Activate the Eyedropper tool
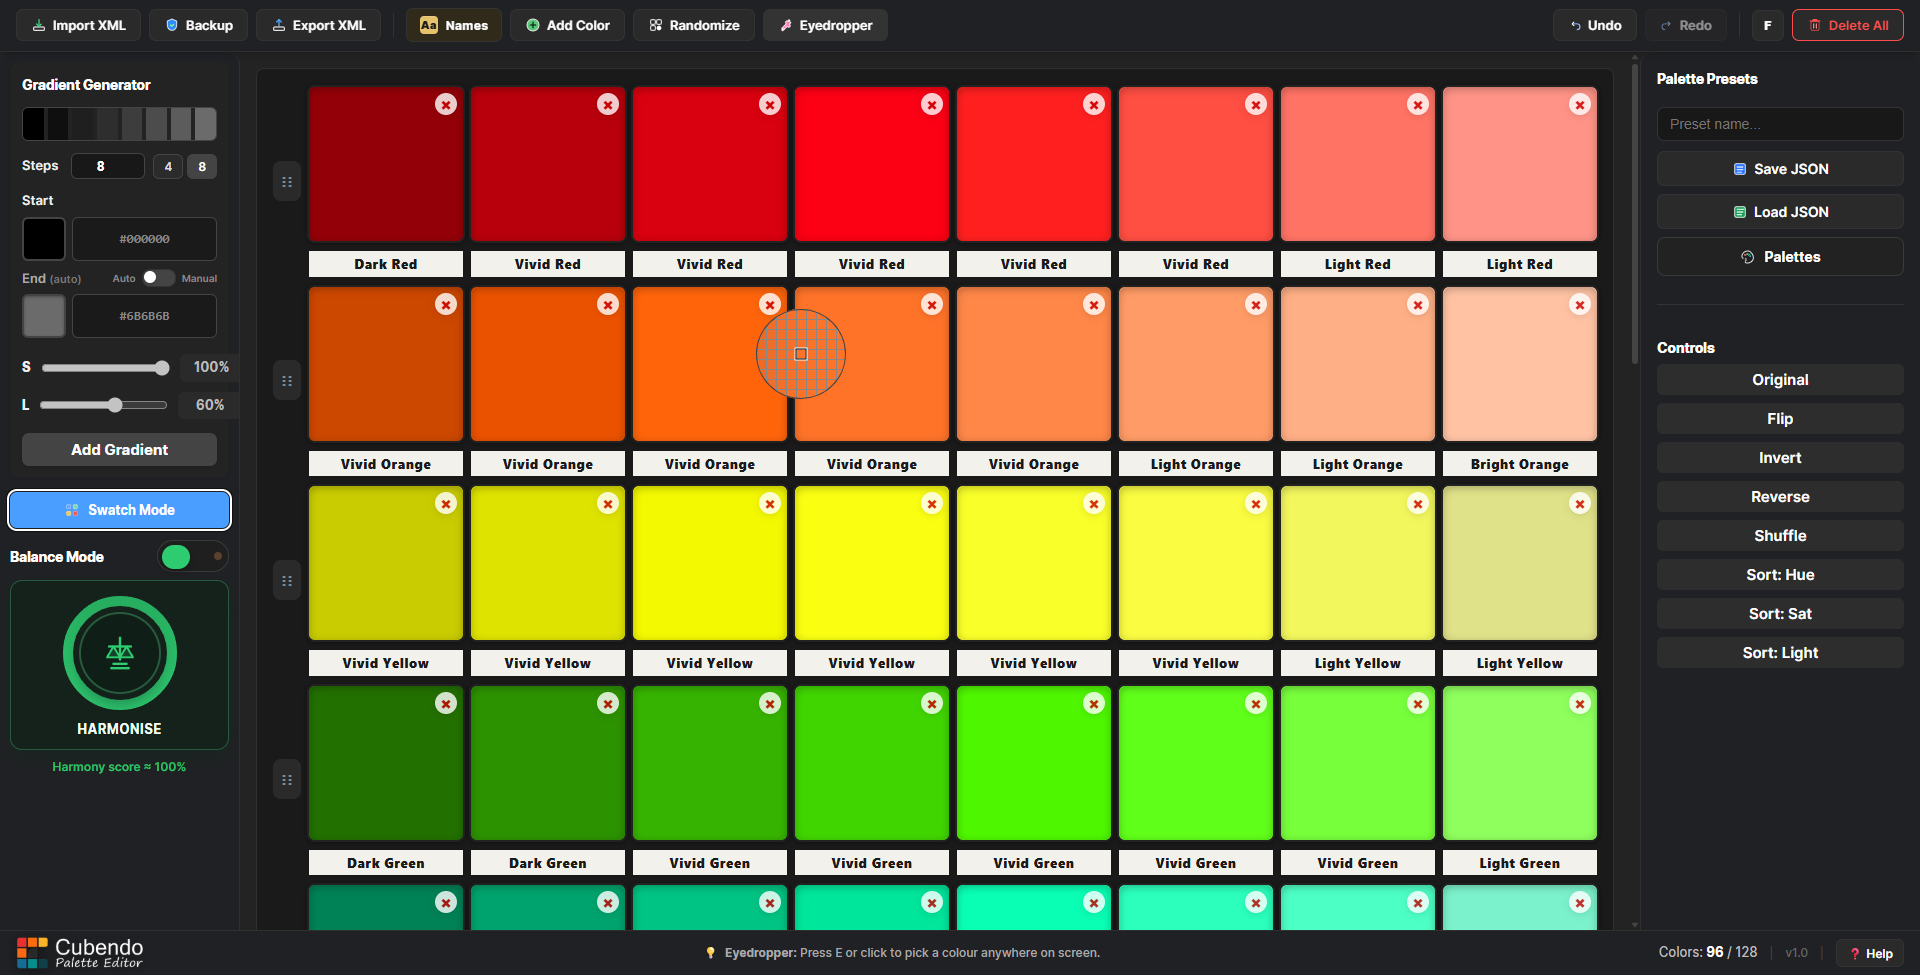This screenshot has height=975, width=1920. [x=825, y=25]
